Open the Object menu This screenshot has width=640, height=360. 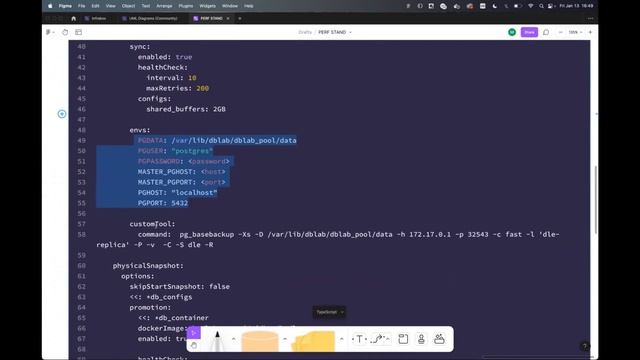[x=128, y=6]
